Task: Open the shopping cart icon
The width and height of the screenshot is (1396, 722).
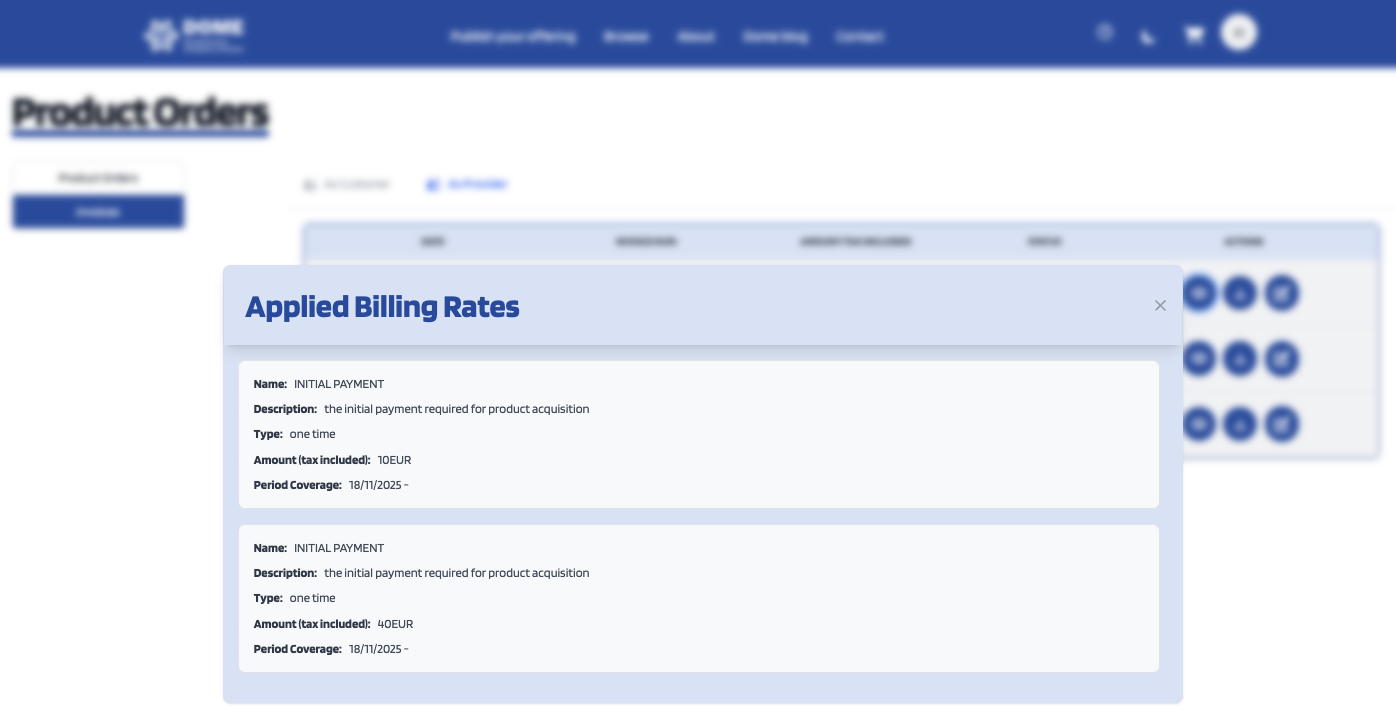Action: coord(1193,35)
